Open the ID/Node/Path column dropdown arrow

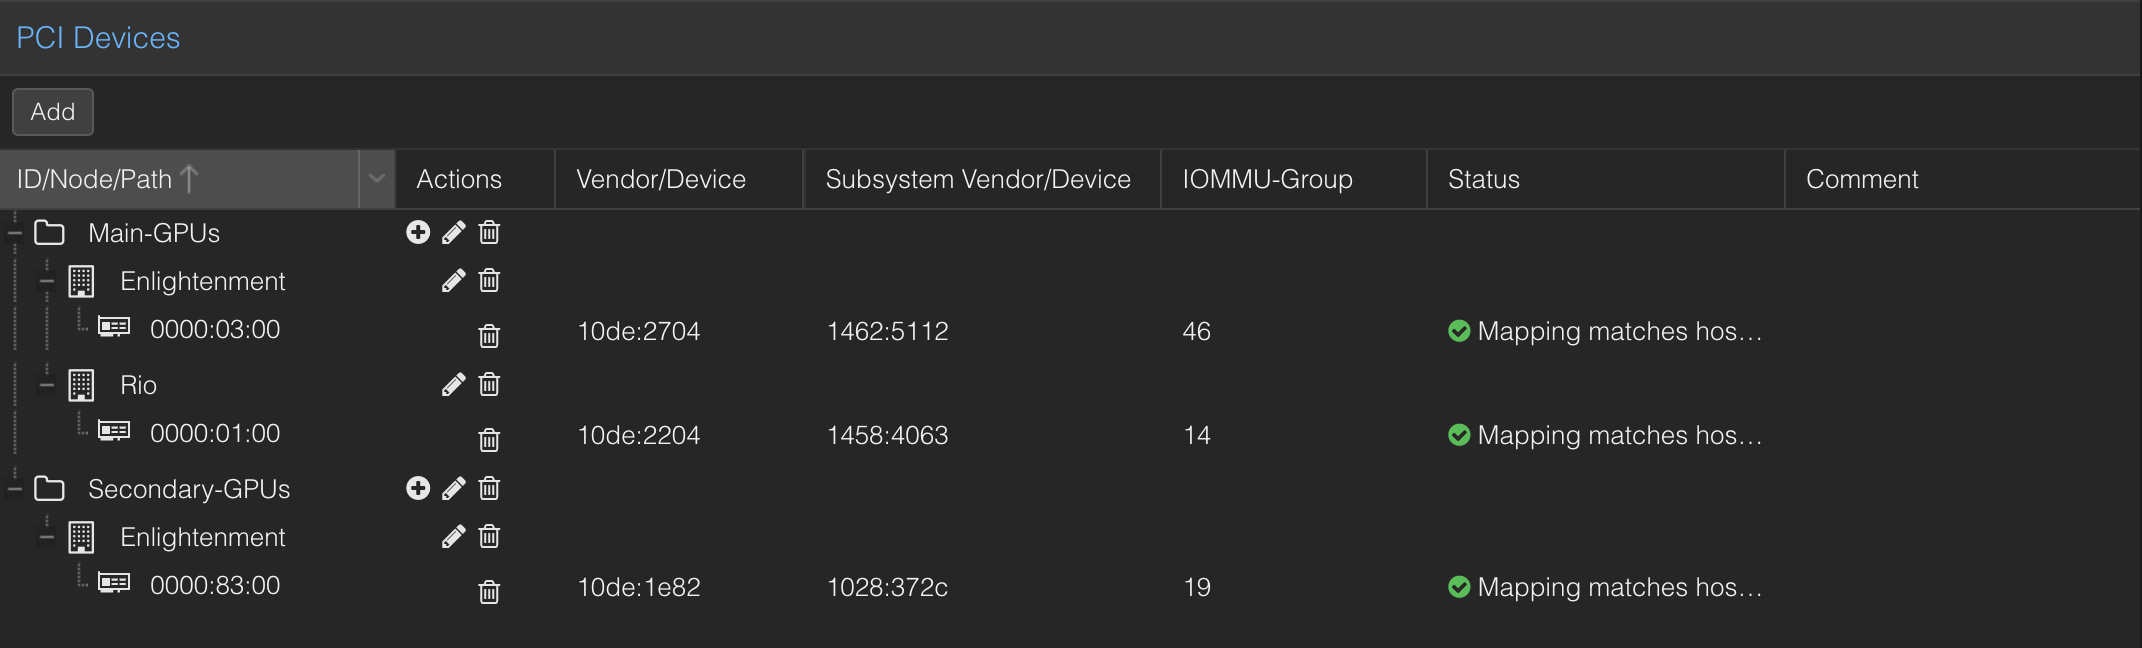(377, 179)
